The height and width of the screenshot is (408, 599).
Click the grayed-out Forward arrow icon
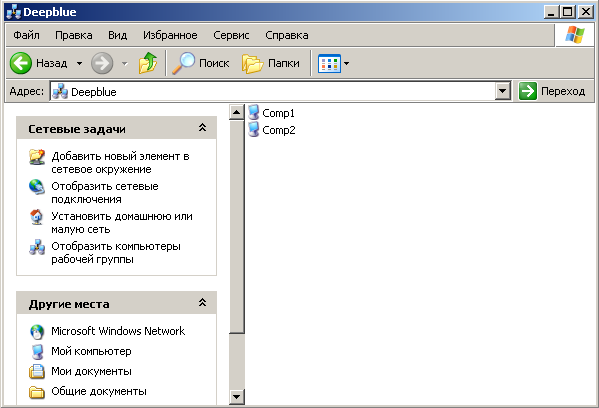click(x=102, y=63)
